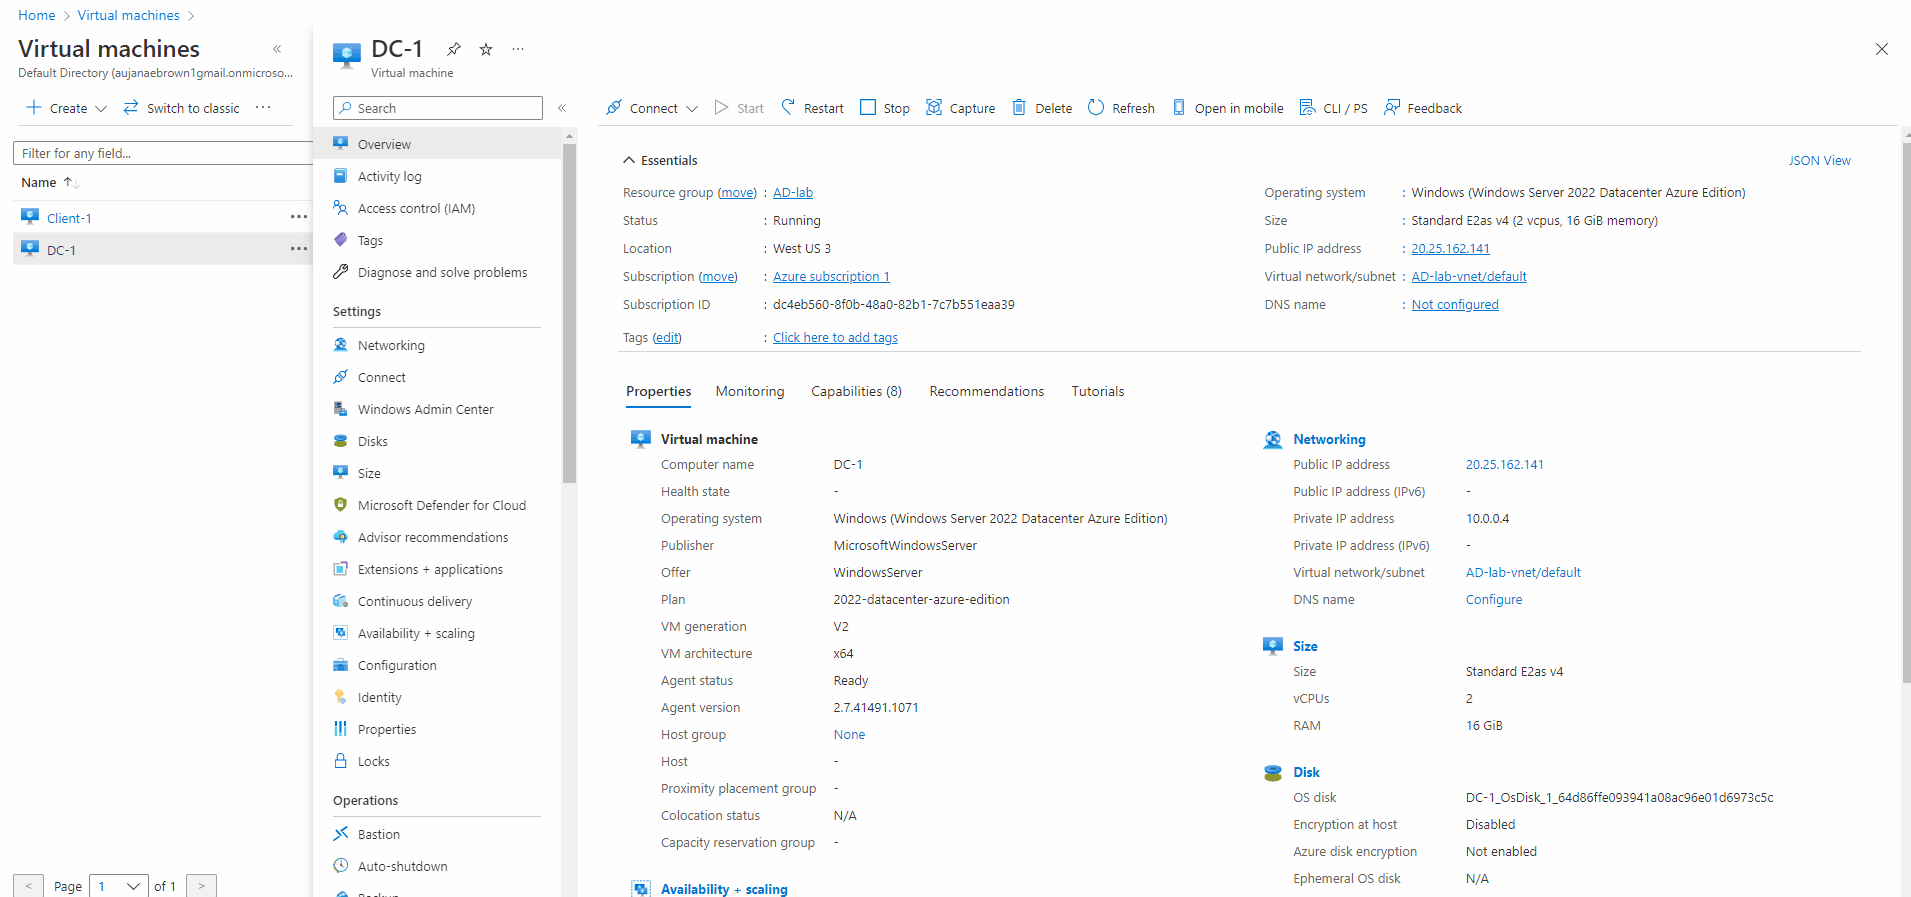This screenshot has width=1911, height=897.
Task: Restart the virtual machine
Action: [812, 108]
